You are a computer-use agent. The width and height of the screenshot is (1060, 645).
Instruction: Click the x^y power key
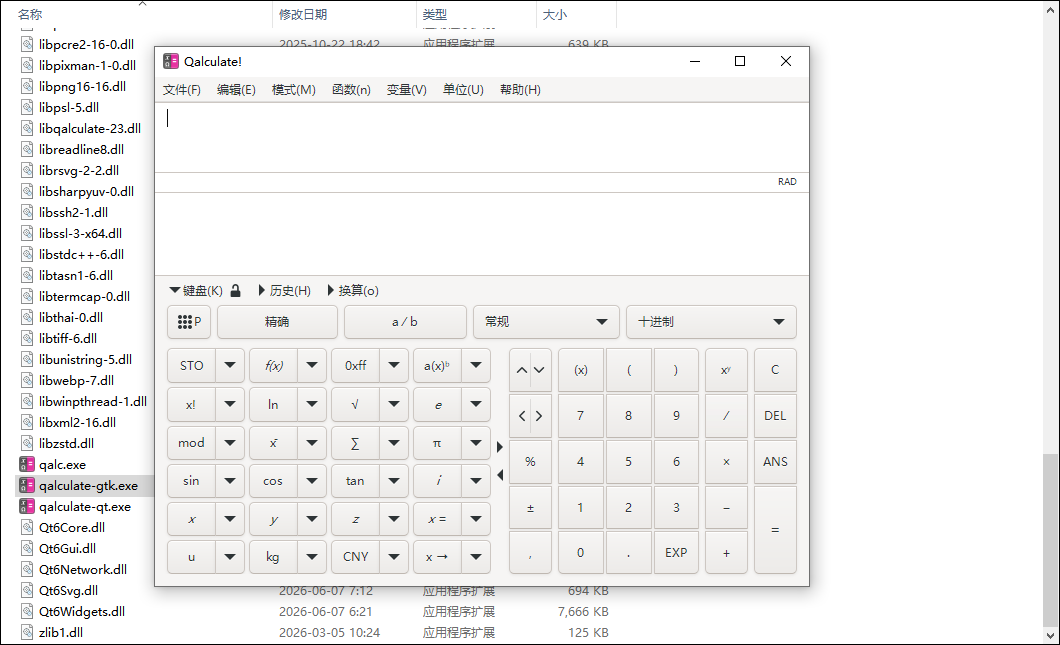[726, 370]
